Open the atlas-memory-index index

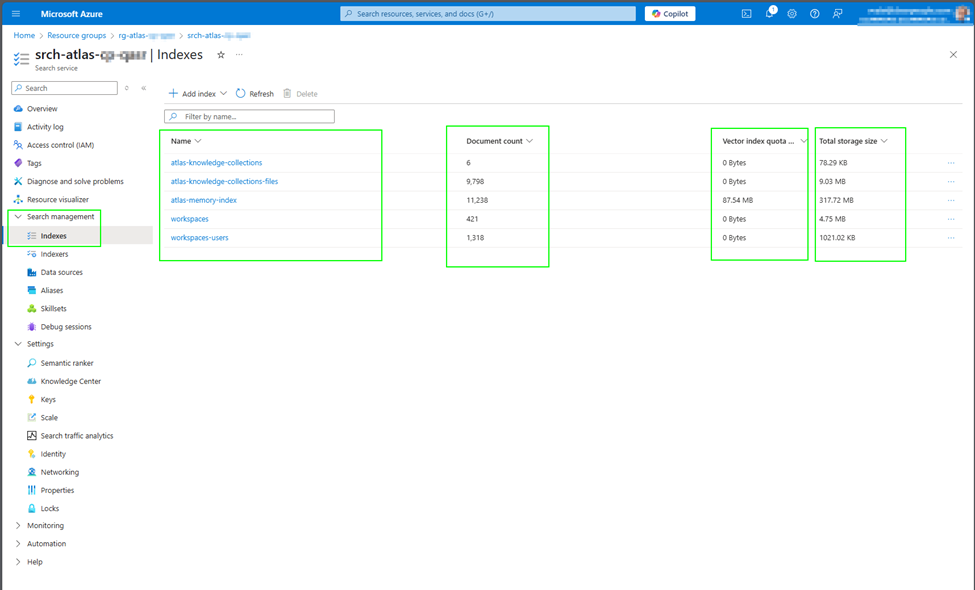pos(204,200)
